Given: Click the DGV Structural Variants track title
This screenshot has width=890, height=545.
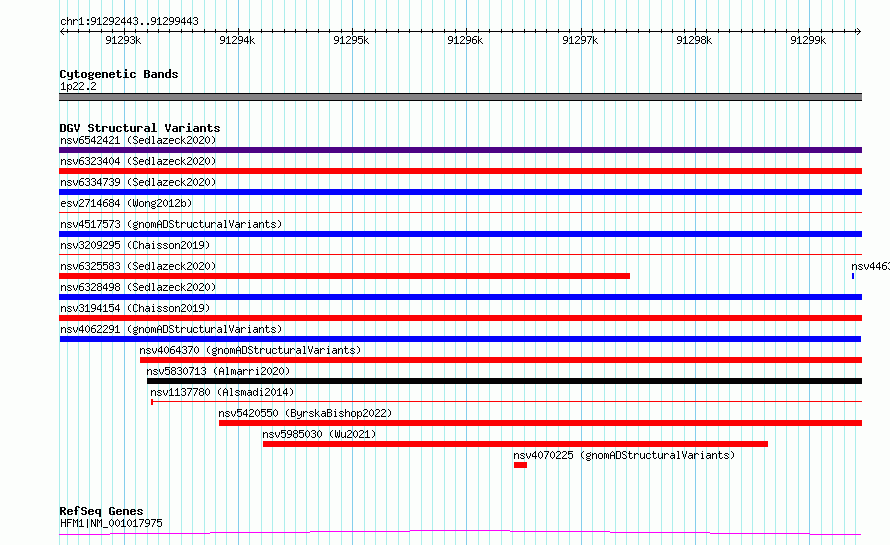Looking at the screenshot, I should point(140,128).
